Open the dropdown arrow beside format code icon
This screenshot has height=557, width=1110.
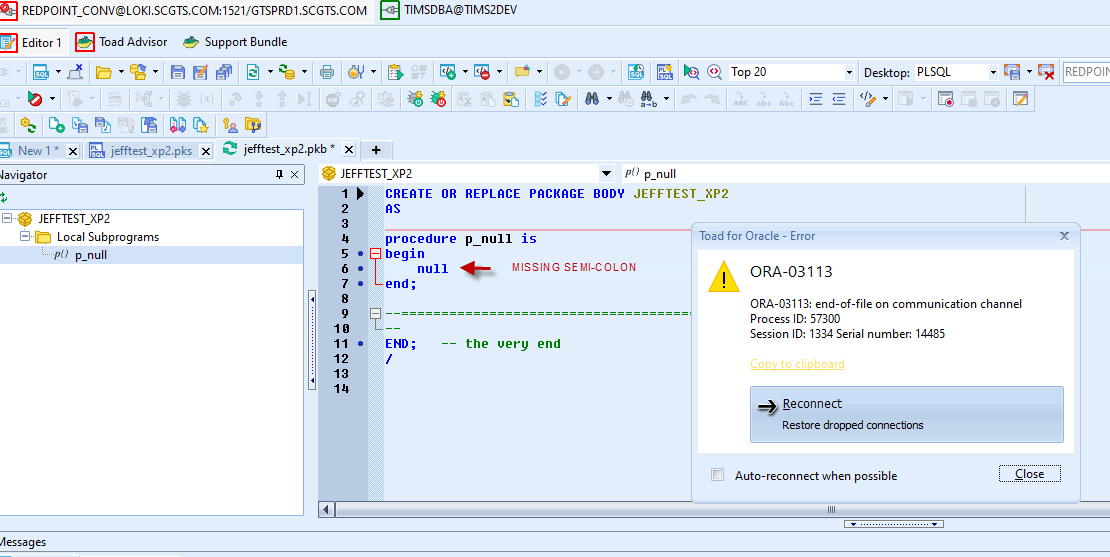click(885, 99)
